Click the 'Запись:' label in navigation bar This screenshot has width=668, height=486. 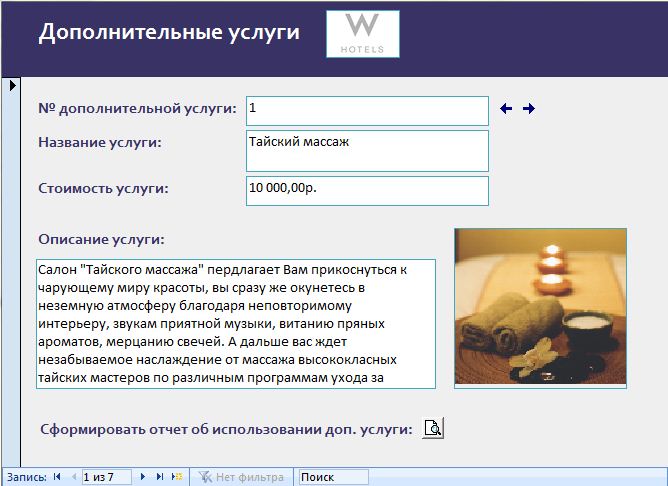pos(27,477)
